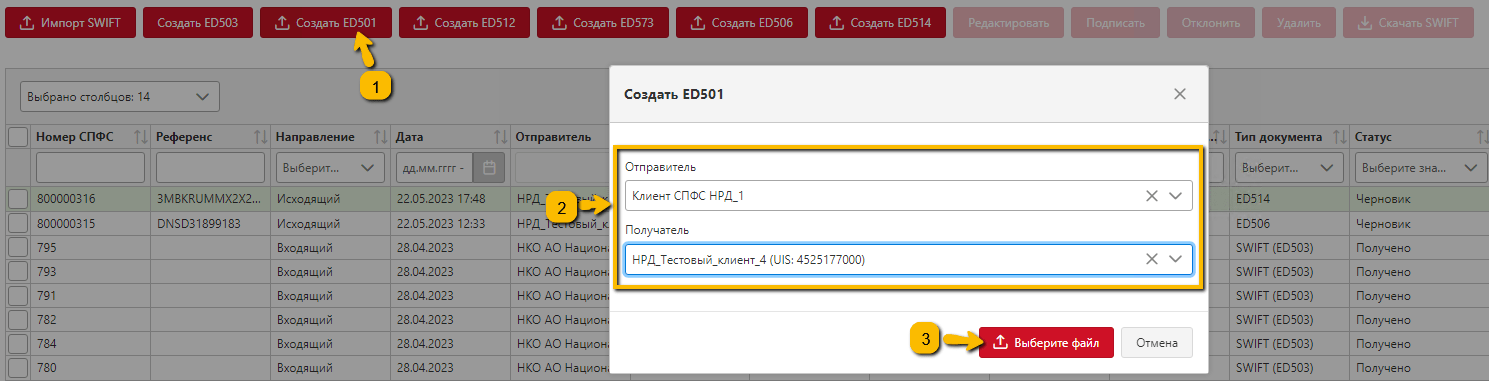
Task: Click Создать ED512 button
Action: point(464,22)
